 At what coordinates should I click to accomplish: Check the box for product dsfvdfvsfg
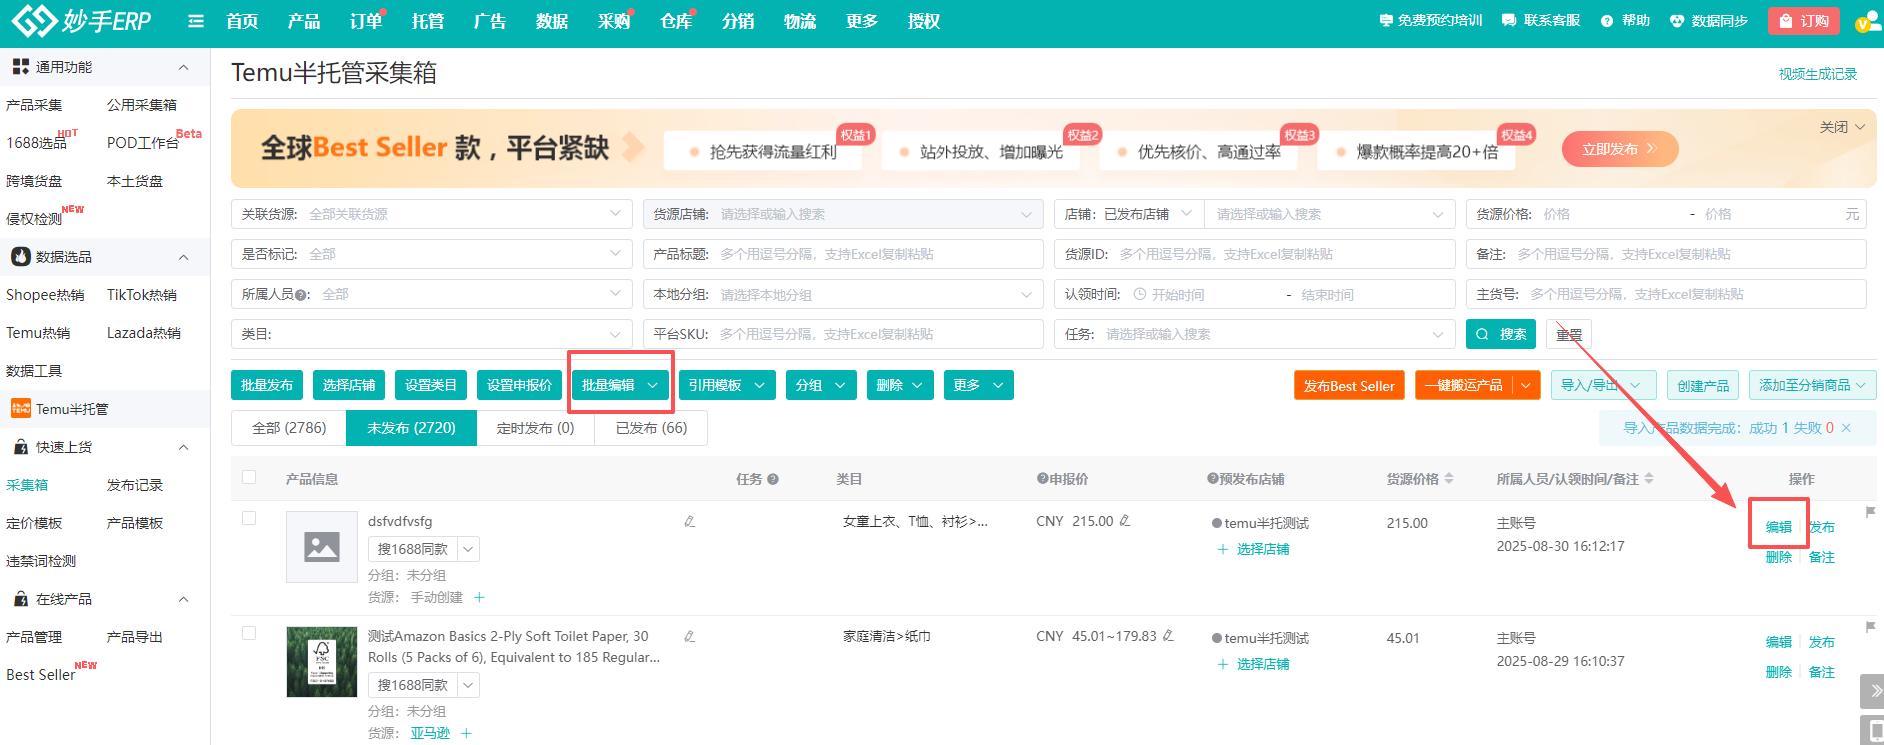(249, 518)
